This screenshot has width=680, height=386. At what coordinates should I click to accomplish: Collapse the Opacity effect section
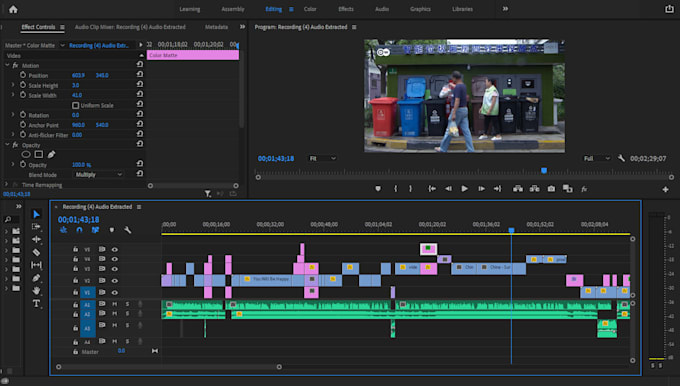7,145
